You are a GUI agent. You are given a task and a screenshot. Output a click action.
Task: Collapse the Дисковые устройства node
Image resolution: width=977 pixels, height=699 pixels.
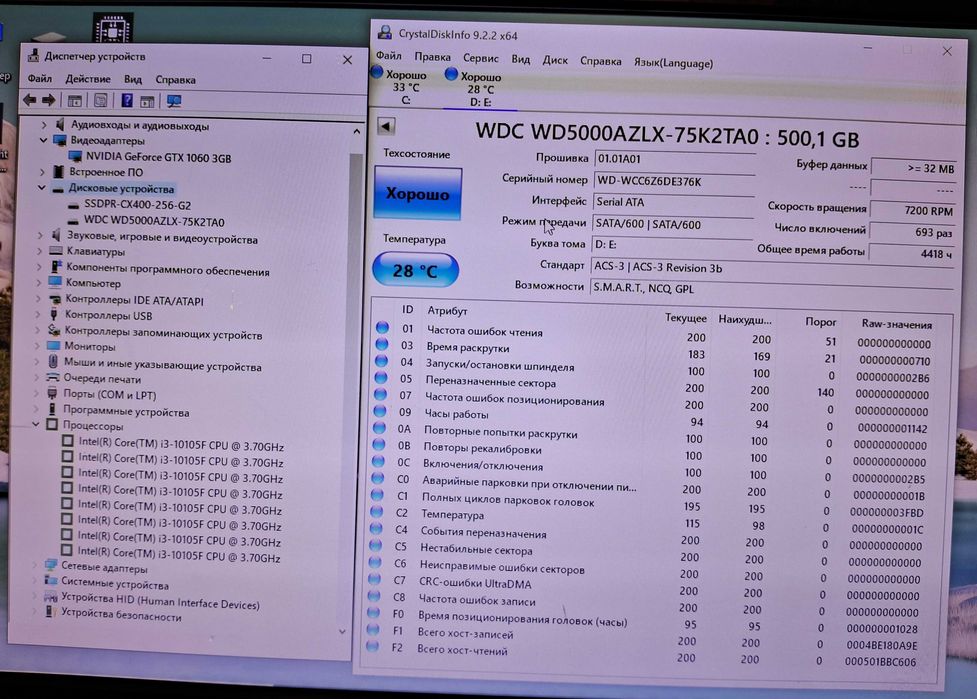coord(42,188)
